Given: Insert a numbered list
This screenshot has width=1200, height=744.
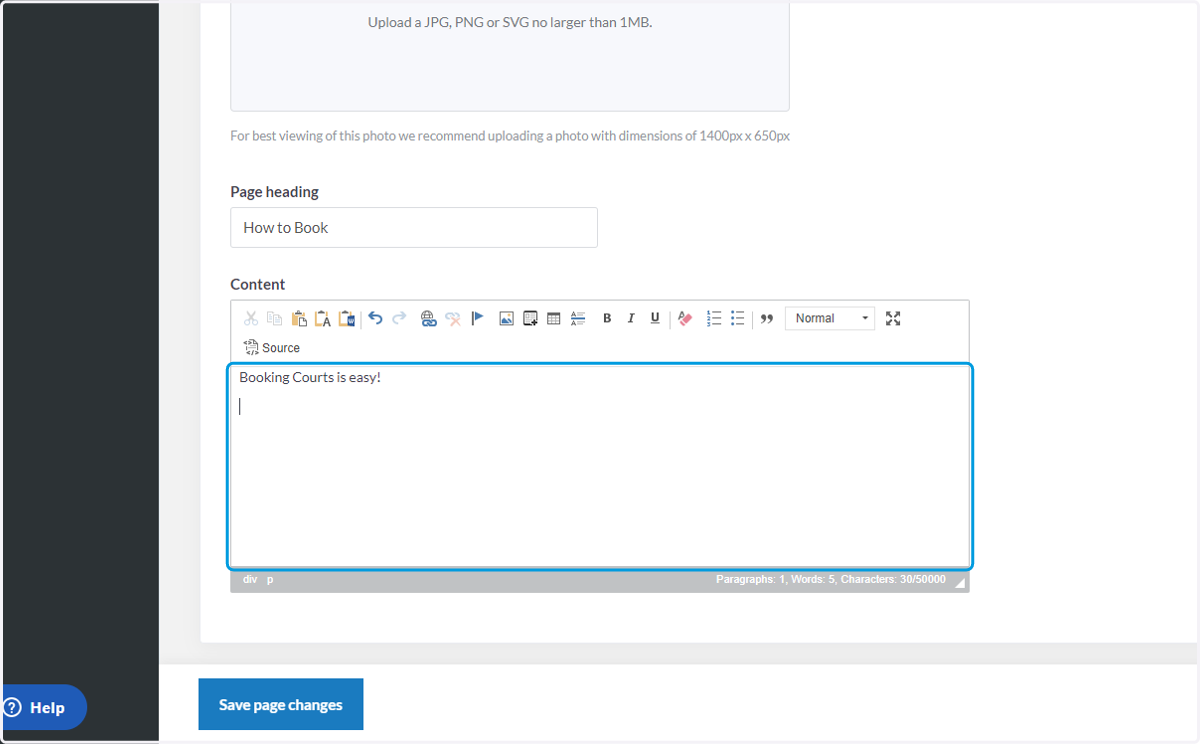Looking at the screenshot, I should (x=714, y=318).
